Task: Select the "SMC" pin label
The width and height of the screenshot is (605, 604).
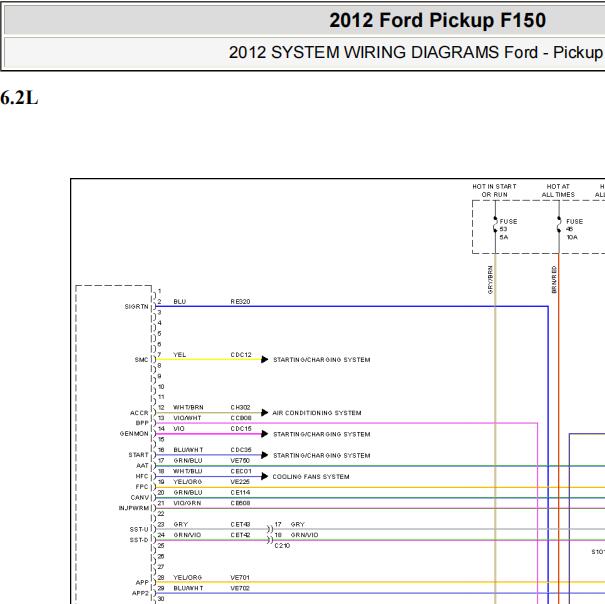Action: tap(142, 360)
